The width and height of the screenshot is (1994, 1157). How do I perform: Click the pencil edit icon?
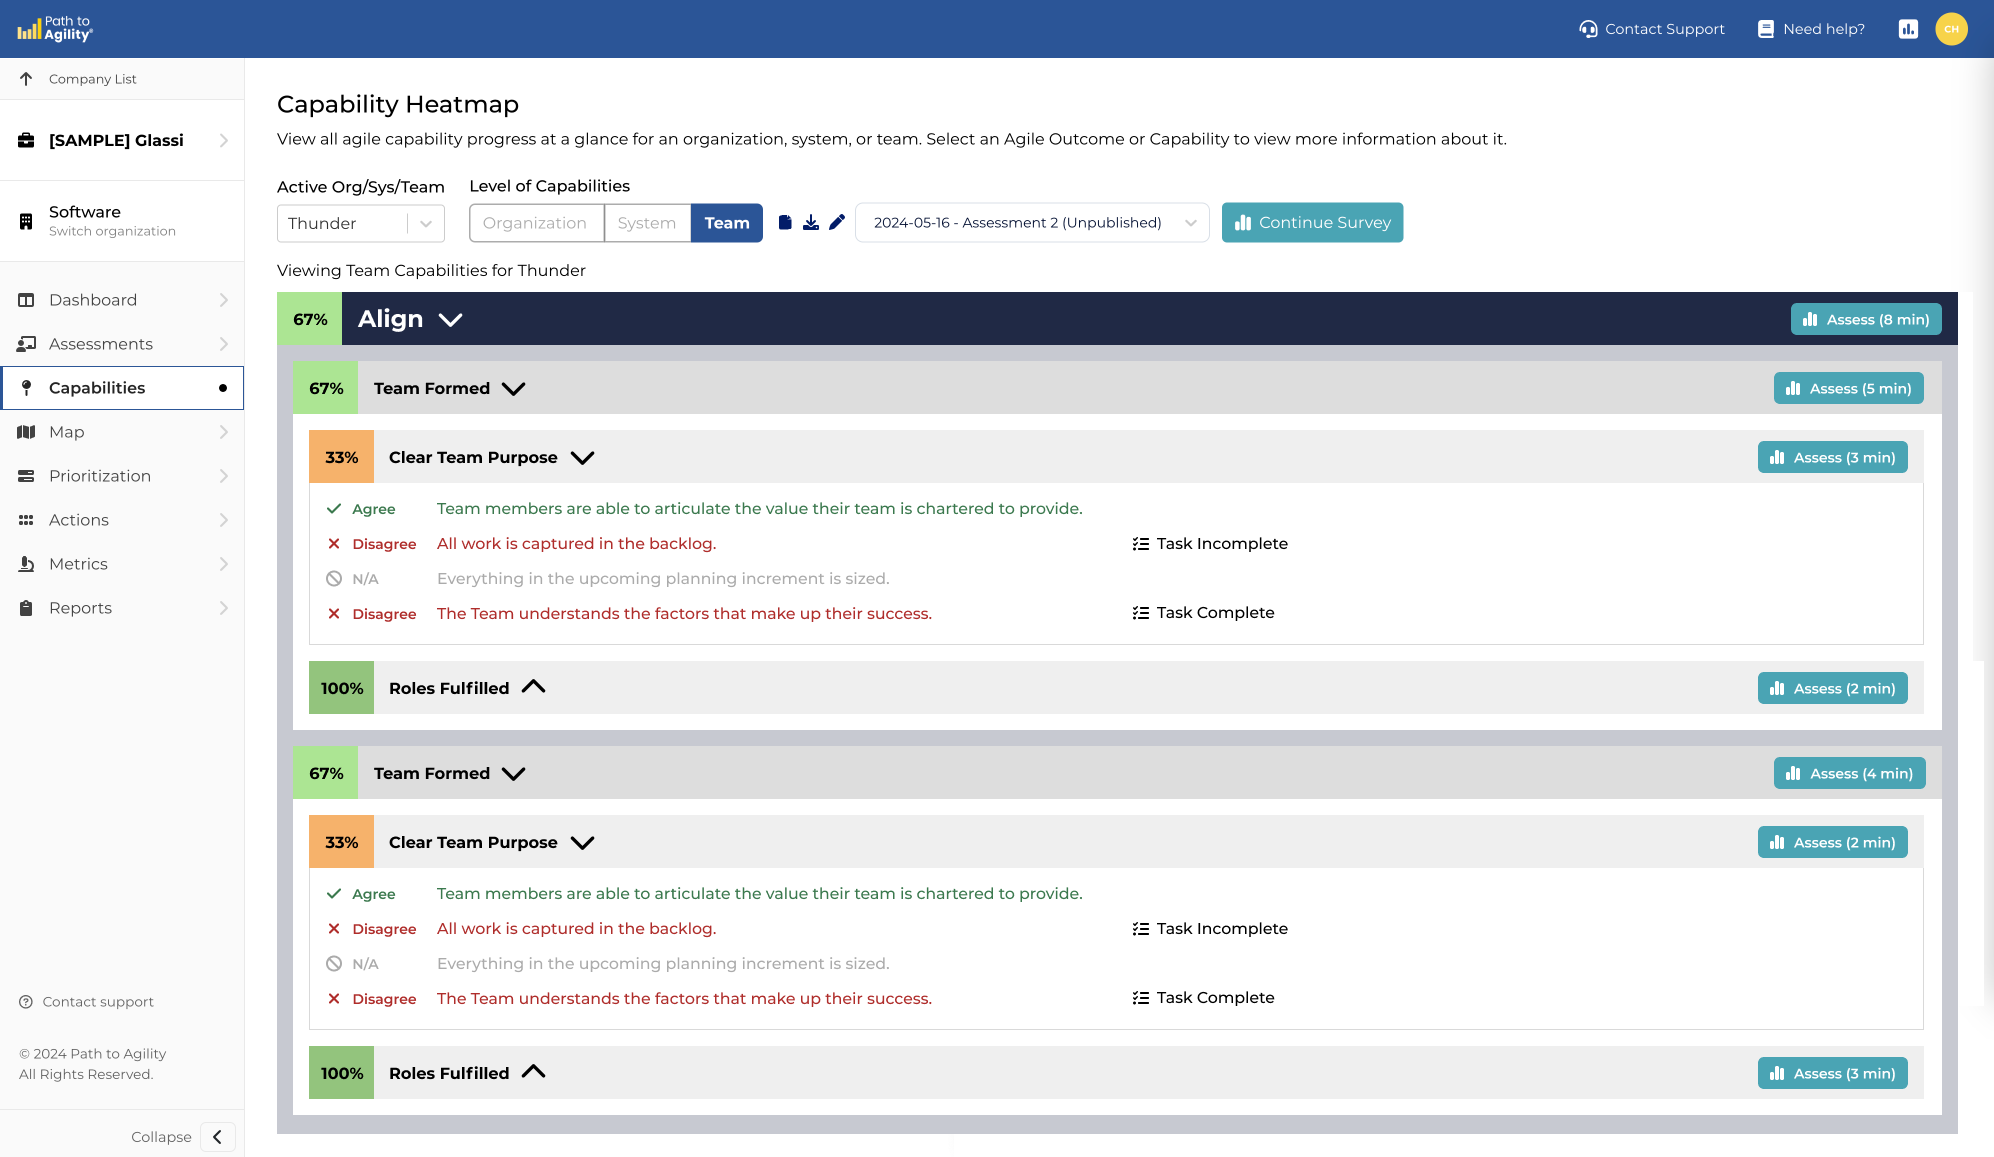click(837, 222)
